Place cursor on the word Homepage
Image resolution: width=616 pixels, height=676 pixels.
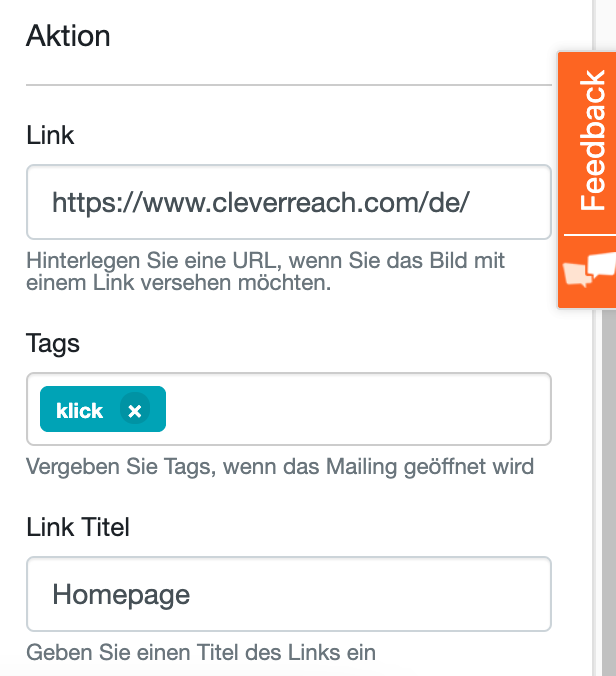point(121,595)
